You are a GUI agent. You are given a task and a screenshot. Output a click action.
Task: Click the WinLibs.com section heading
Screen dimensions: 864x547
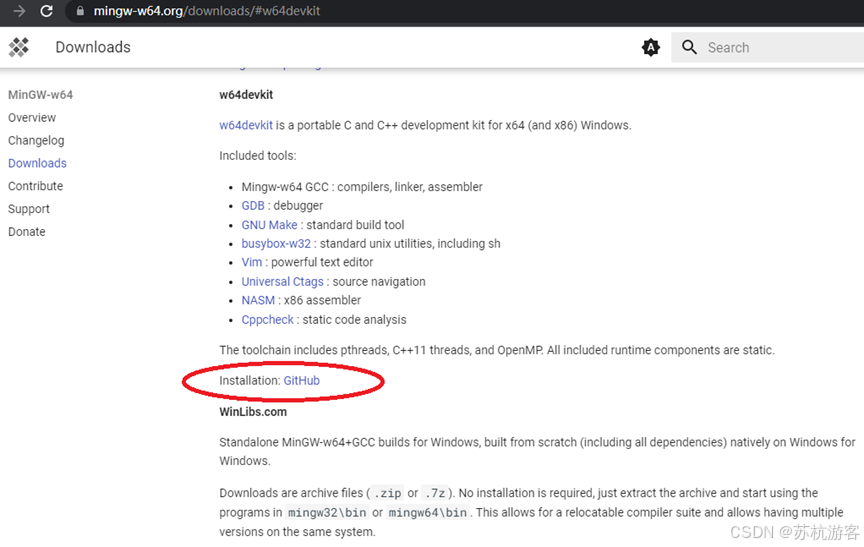[253, 412]
